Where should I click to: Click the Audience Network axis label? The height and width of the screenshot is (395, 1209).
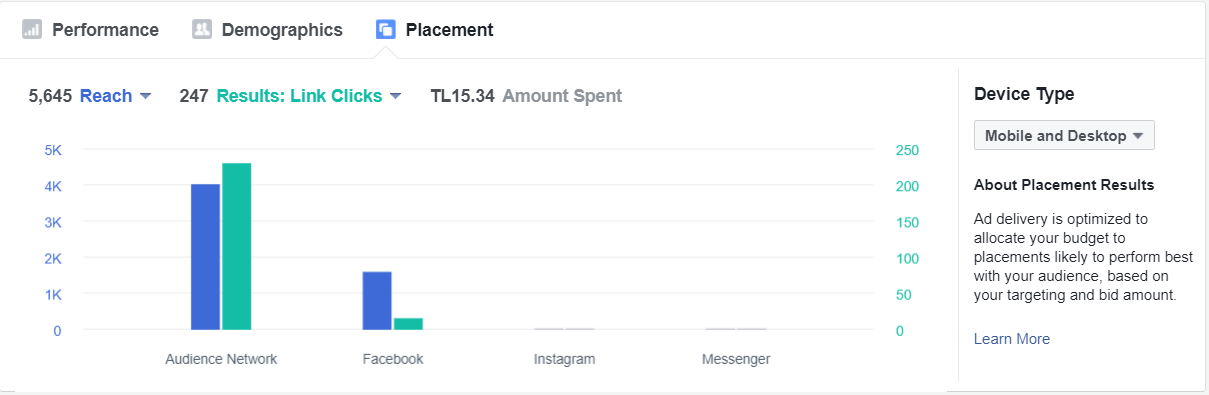click(221, 359)
